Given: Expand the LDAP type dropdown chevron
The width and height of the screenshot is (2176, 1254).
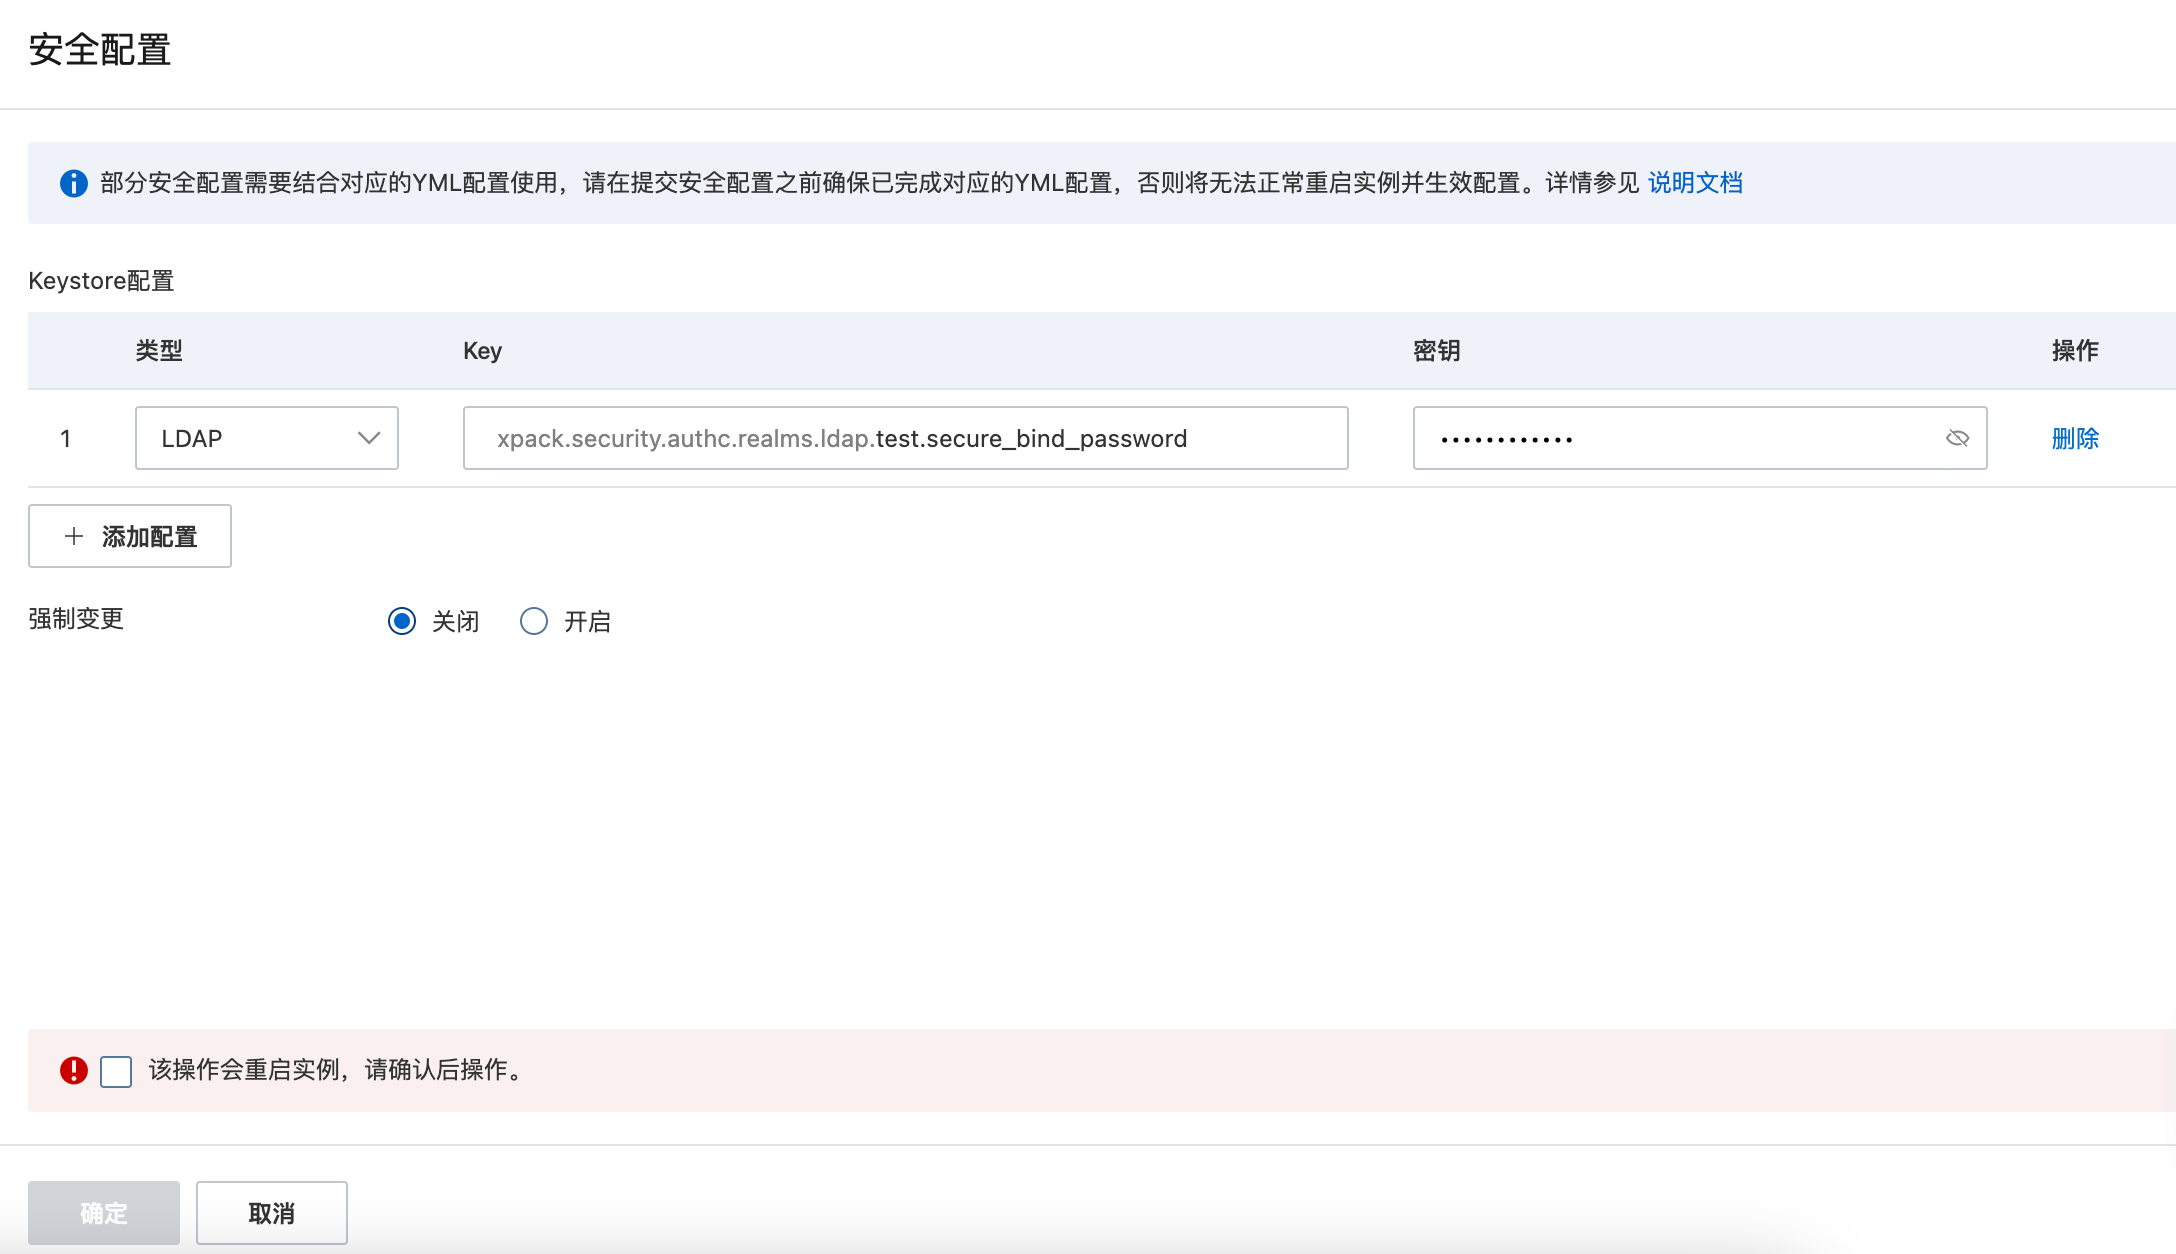Looking at the screenshot, I should tap(369, 438).
